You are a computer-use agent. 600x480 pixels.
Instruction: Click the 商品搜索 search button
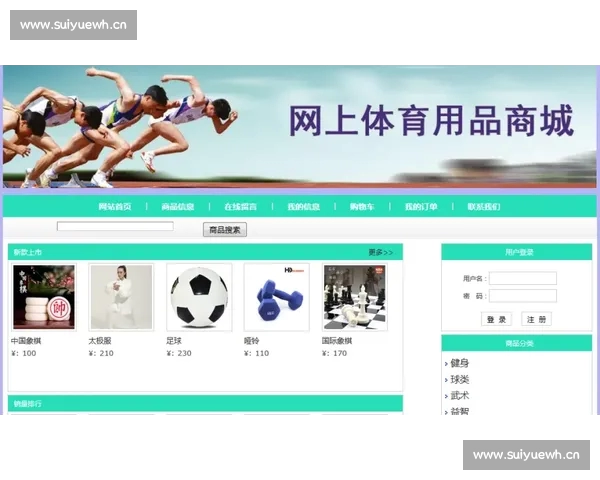[225, 230]
